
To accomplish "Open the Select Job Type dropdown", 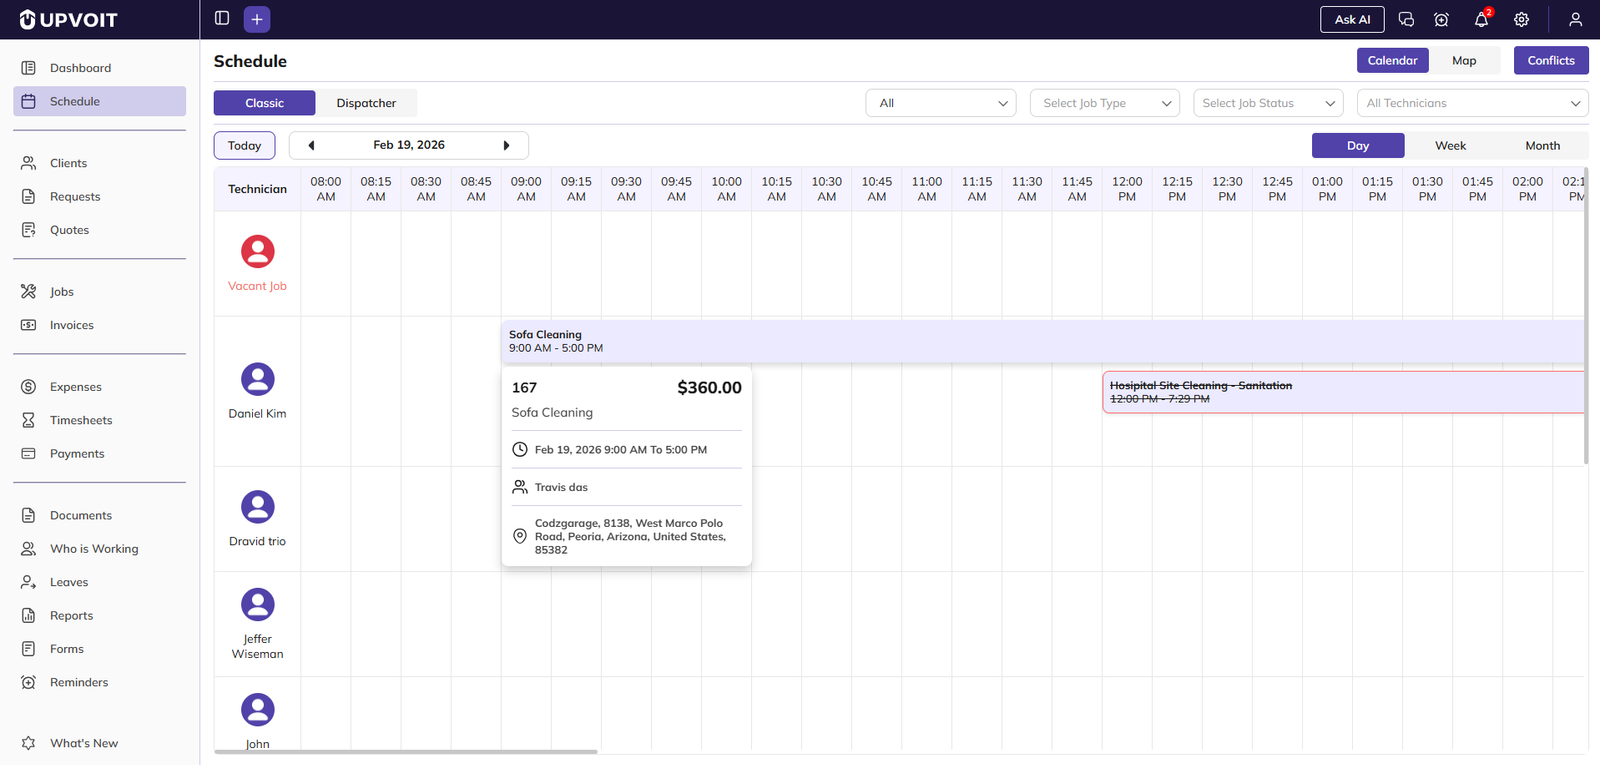I will (x=1105, y=103).
